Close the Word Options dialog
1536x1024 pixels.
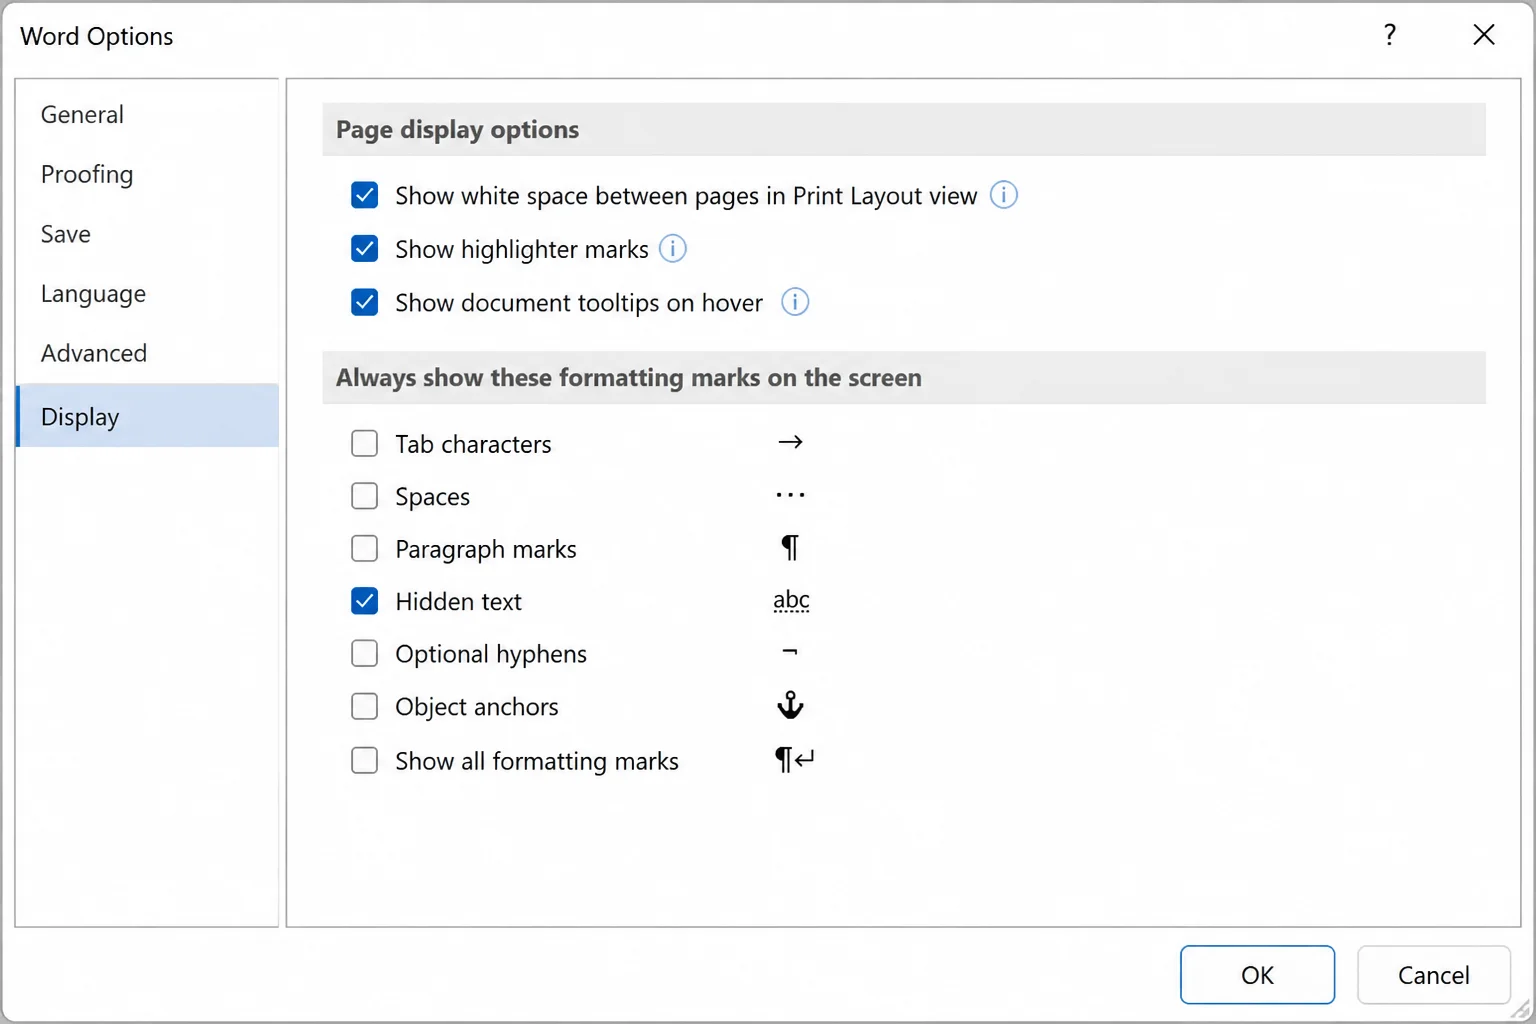coord(1484,35)
